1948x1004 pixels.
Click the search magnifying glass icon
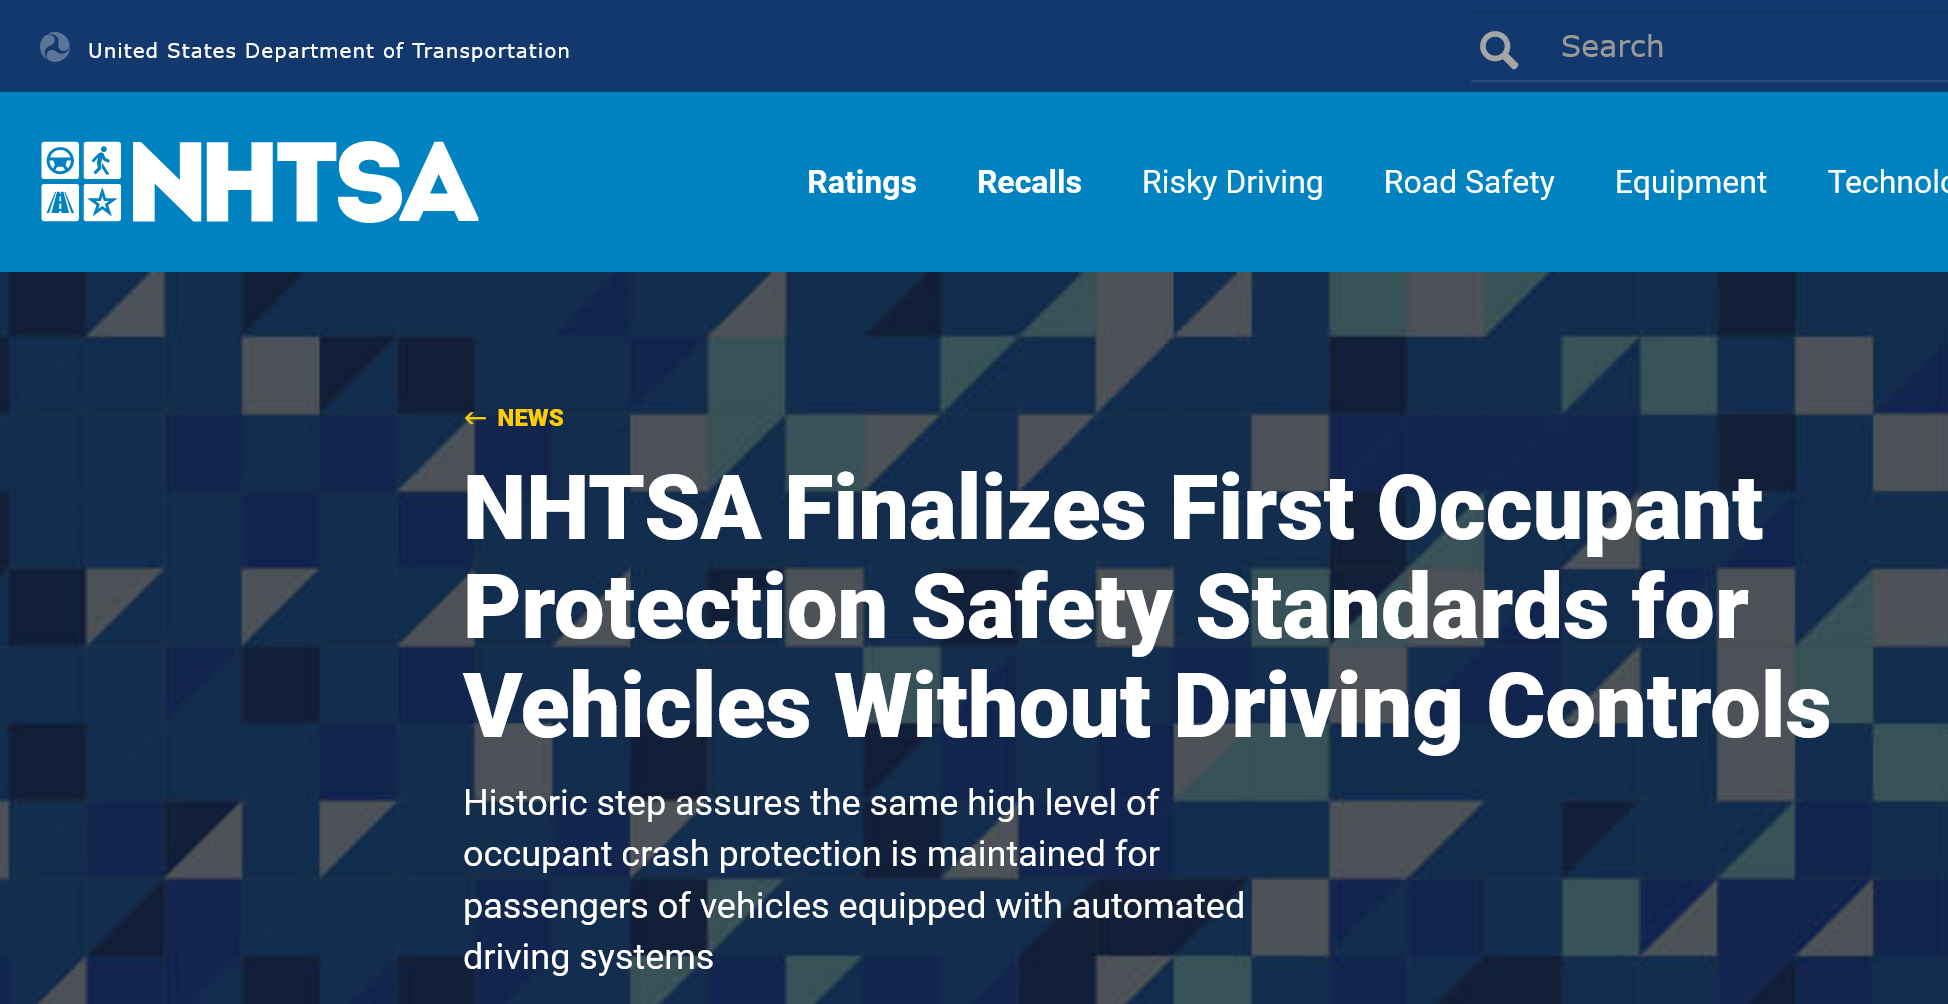(x=1498, y=49)
